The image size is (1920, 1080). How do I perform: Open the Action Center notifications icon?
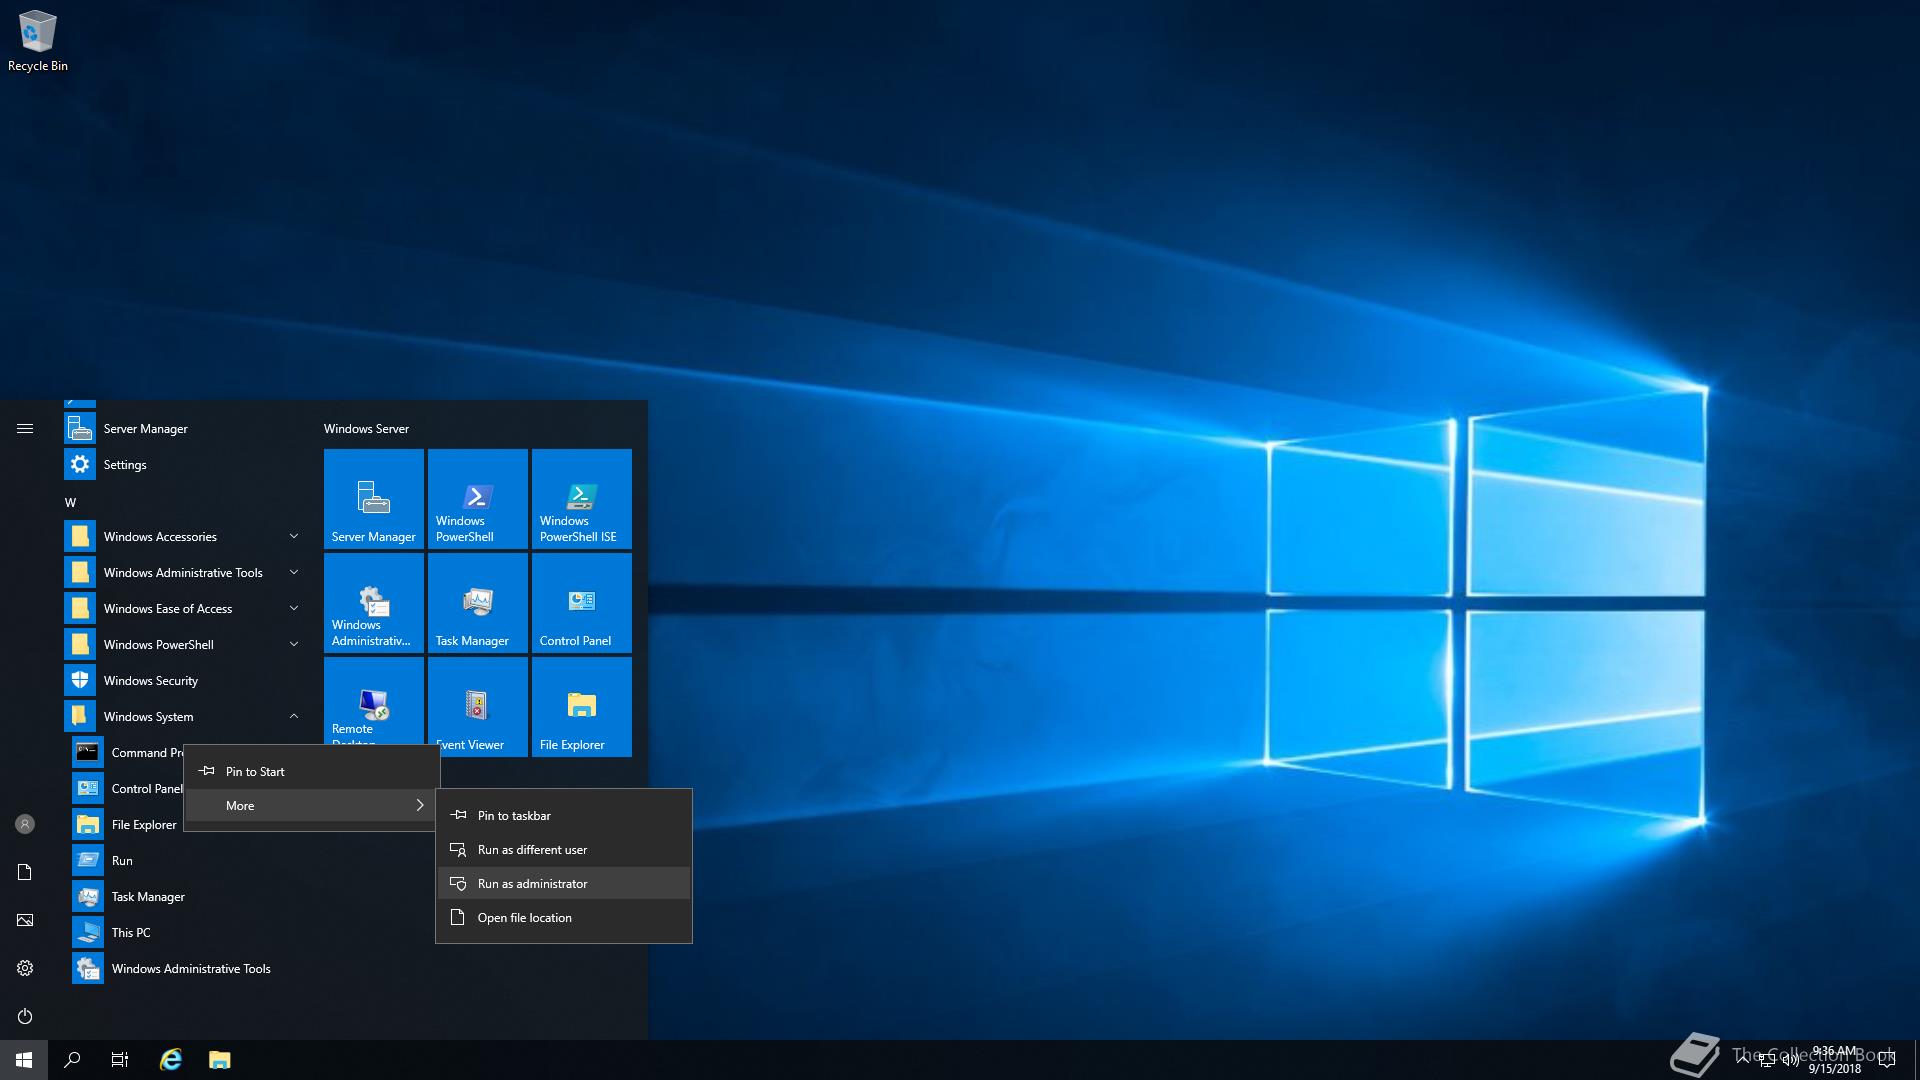tap(1887, 1060)
